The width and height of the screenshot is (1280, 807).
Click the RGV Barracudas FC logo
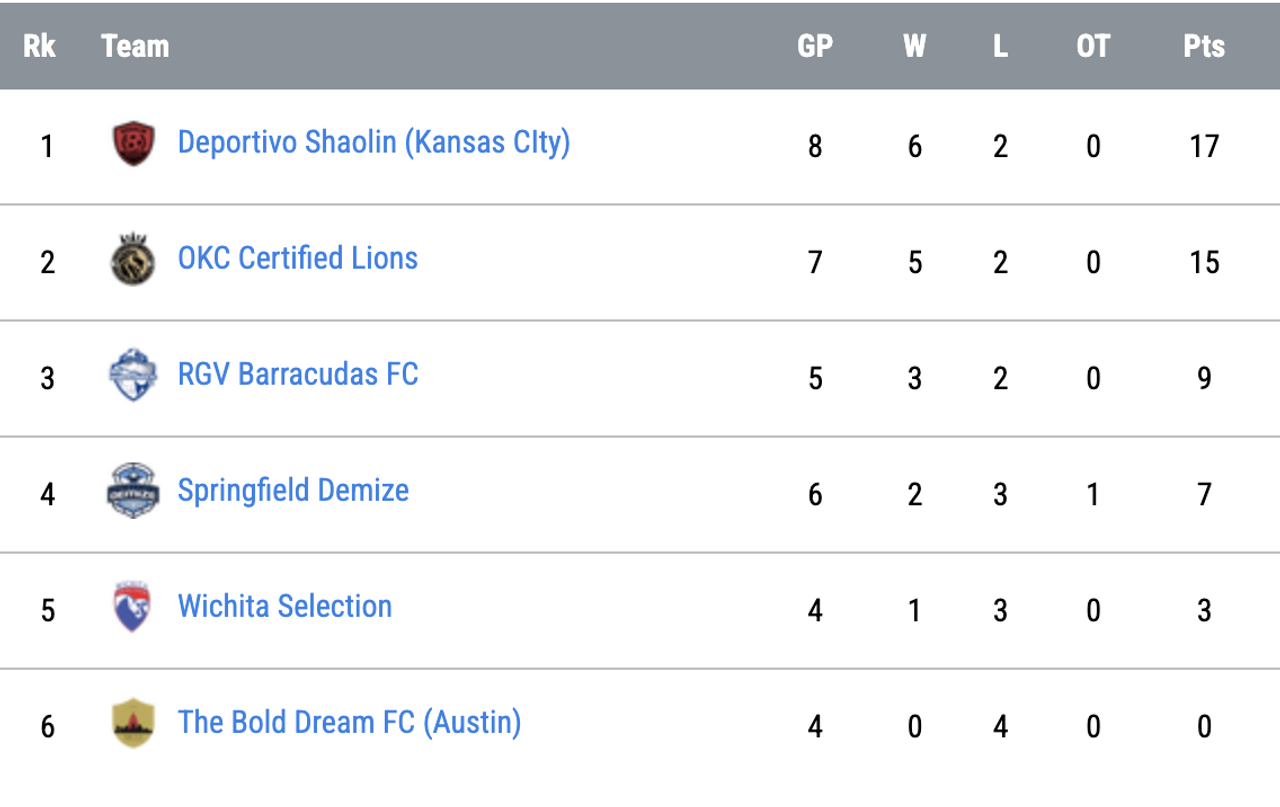(133, 376)
